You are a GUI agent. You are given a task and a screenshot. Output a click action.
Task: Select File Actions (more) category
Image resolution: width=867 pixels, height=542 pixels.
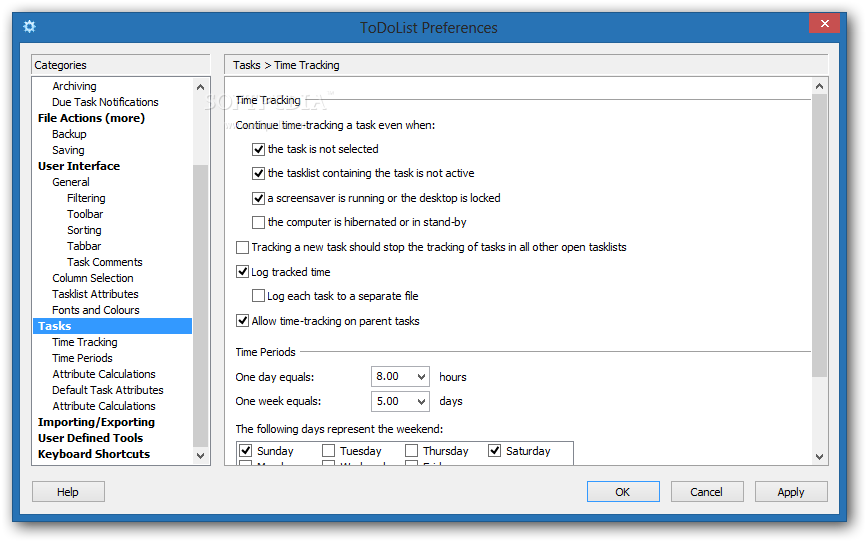(x=91, y=118)
